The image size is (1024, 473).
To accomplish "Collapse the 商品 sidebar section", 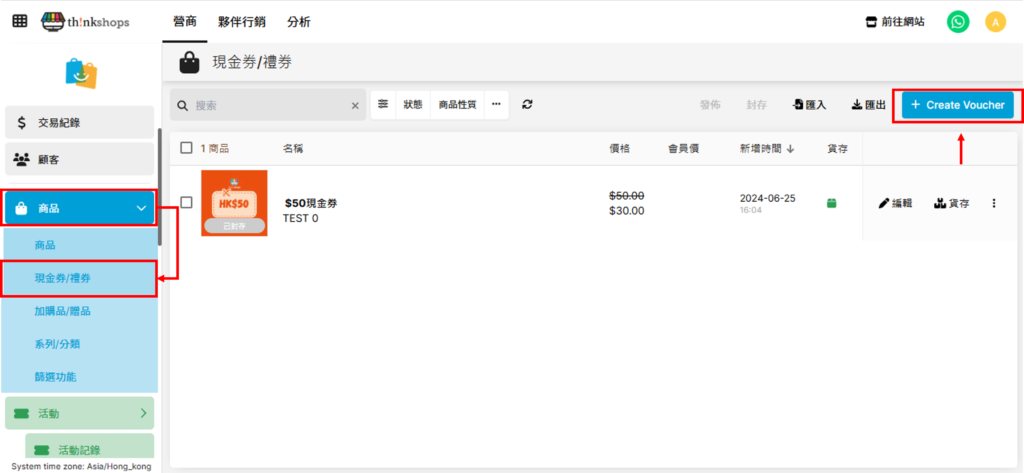I will coord(140,209).
